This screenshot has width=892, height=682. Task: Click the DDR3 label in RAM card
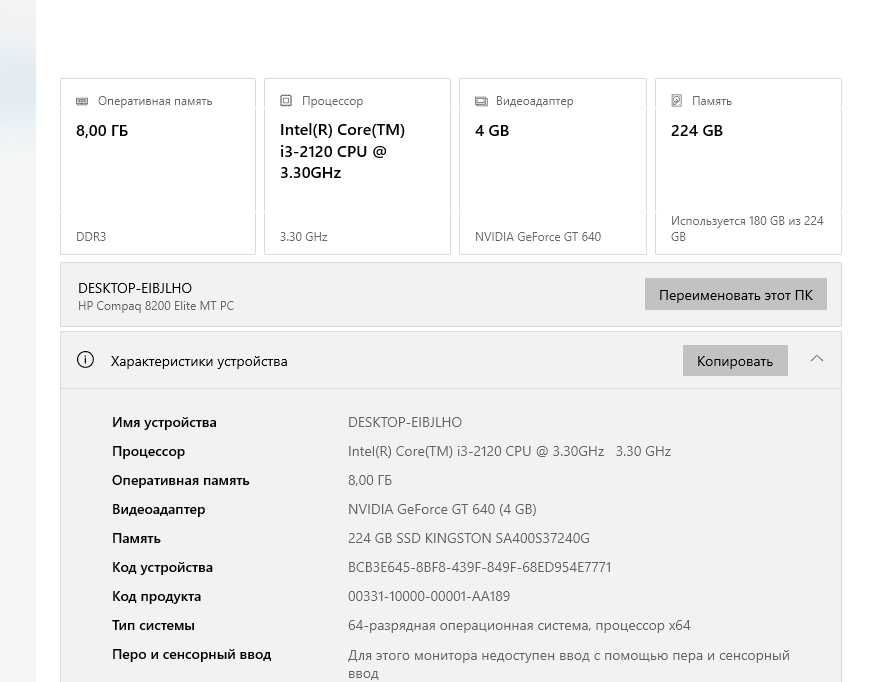click(91, 237)
